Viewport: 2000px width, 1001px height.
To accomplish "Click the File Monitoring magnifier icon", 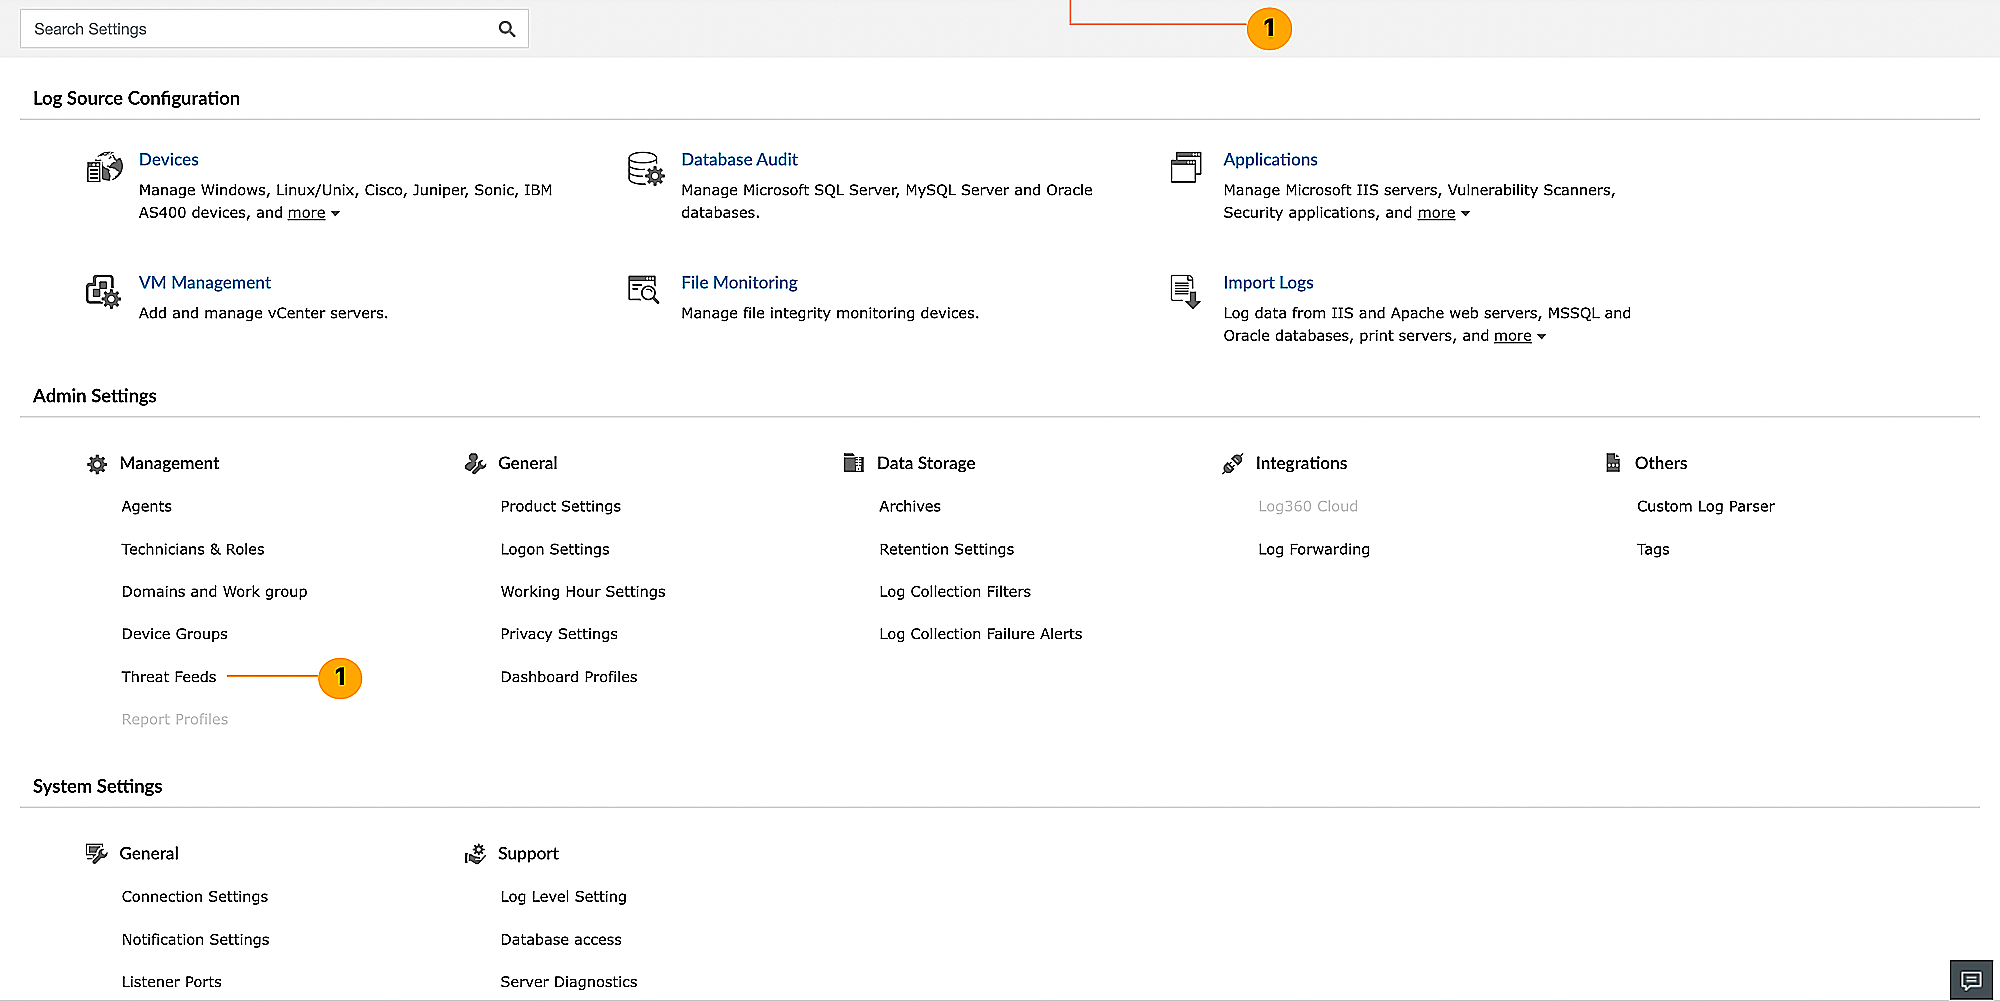I will pos(643,290).
